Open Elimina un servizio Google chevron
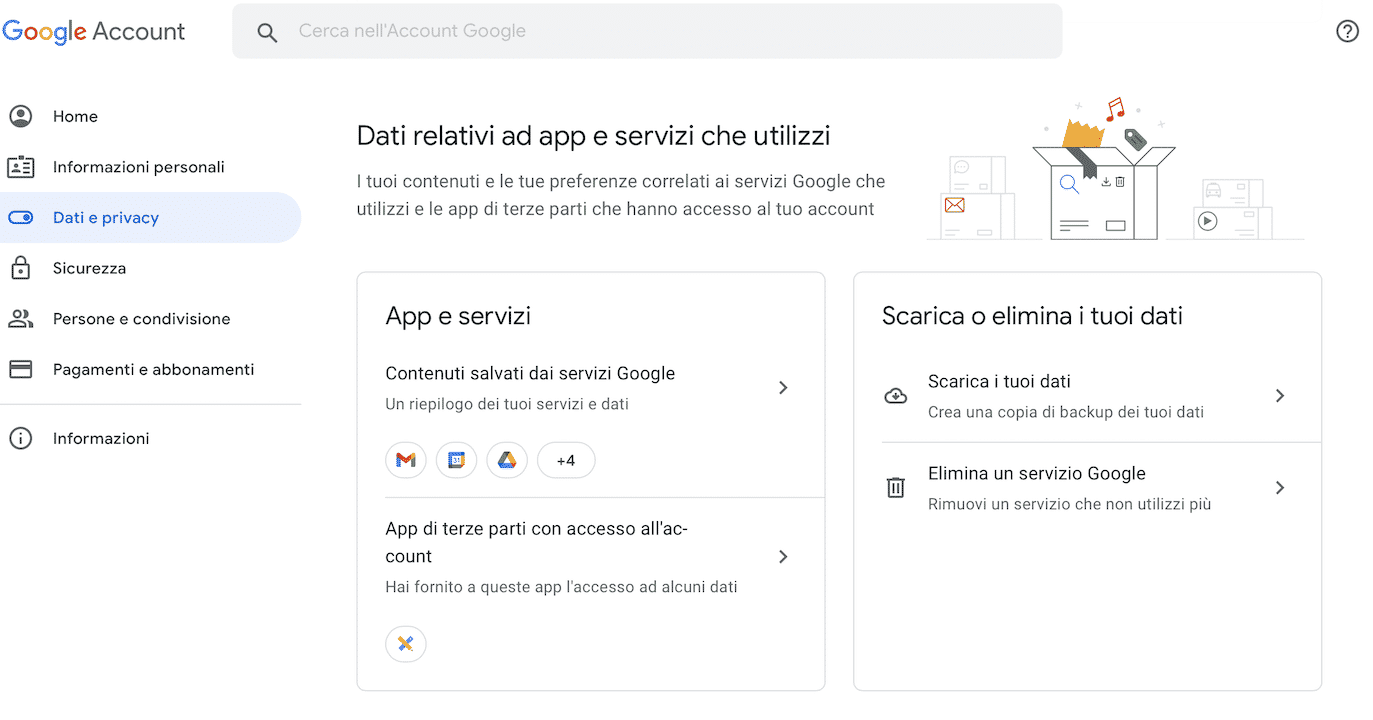The height and width of the screenshot is (720, 1373). click(x=1280, y=488)
